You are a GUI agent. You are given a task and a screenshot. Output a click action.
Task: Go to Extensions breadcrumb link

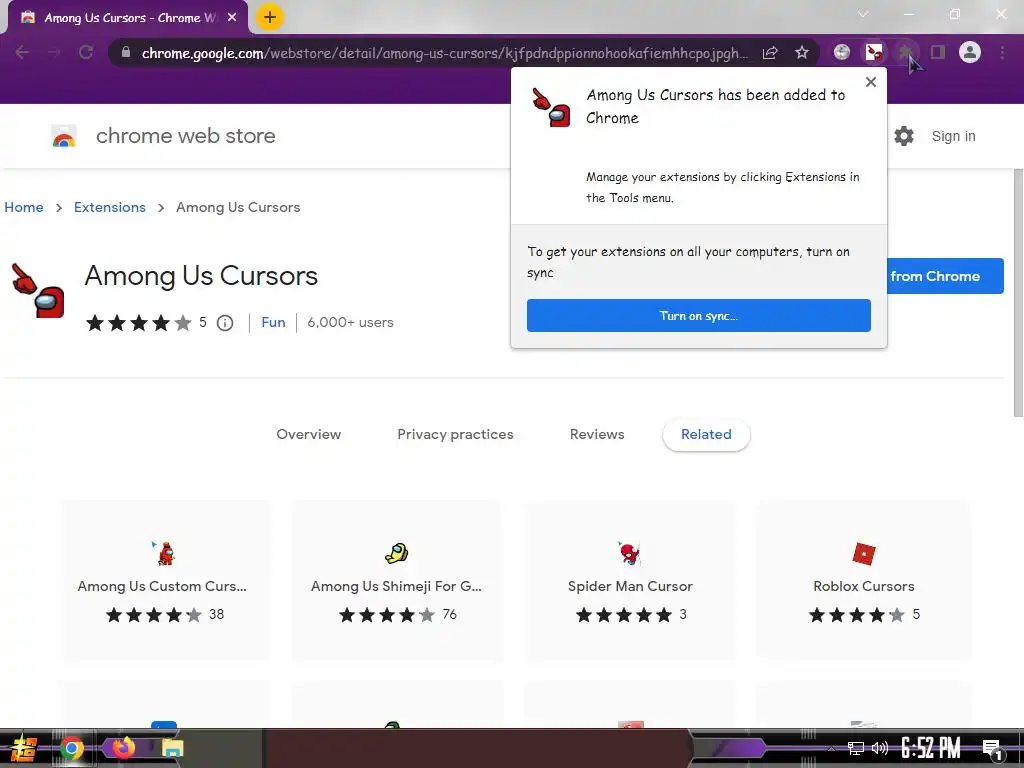click(110, 207)
